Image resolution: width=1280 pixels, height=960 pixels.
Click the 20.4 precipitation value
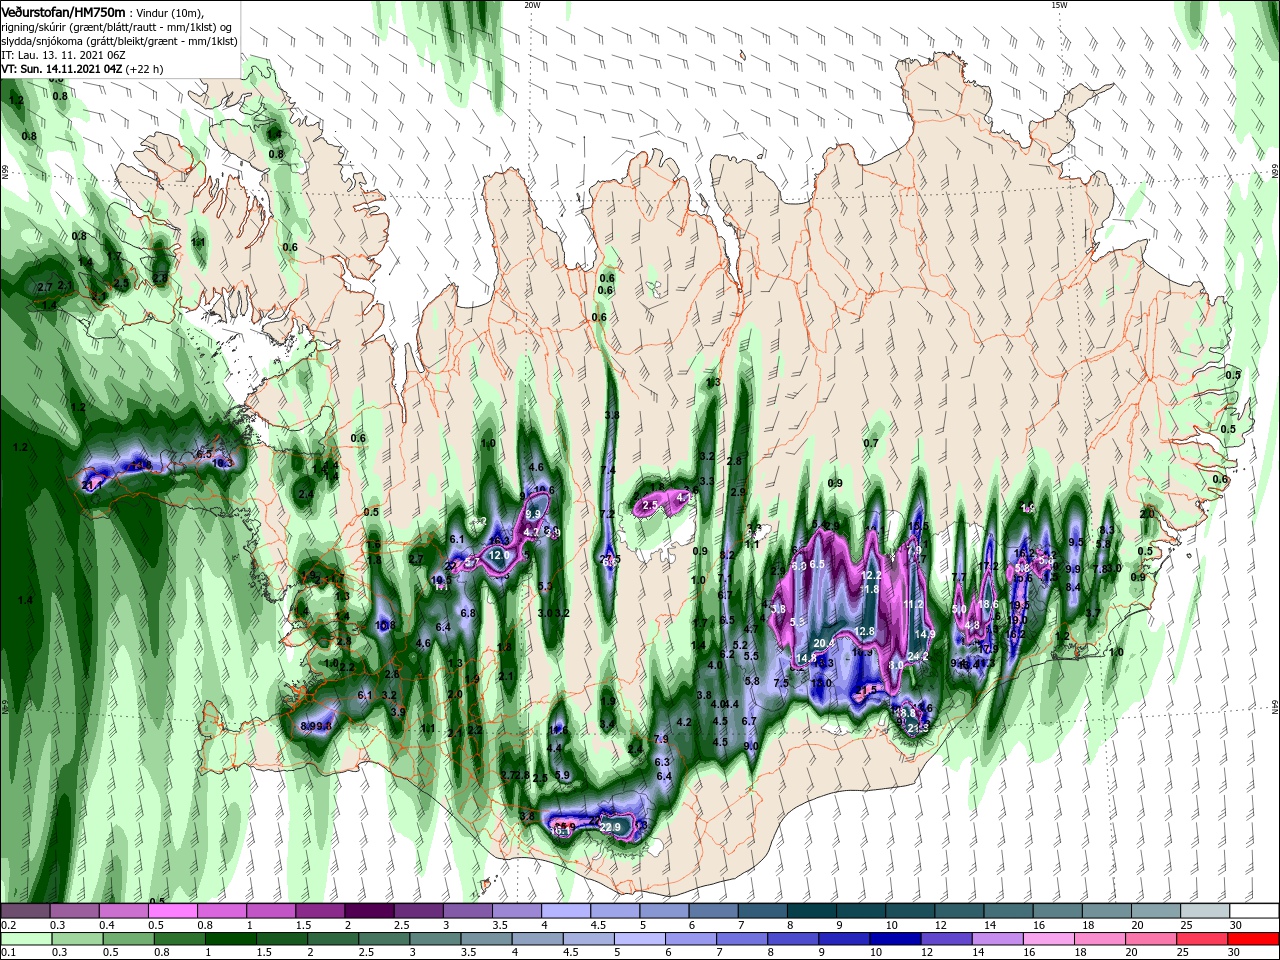[x=824, y=643]
